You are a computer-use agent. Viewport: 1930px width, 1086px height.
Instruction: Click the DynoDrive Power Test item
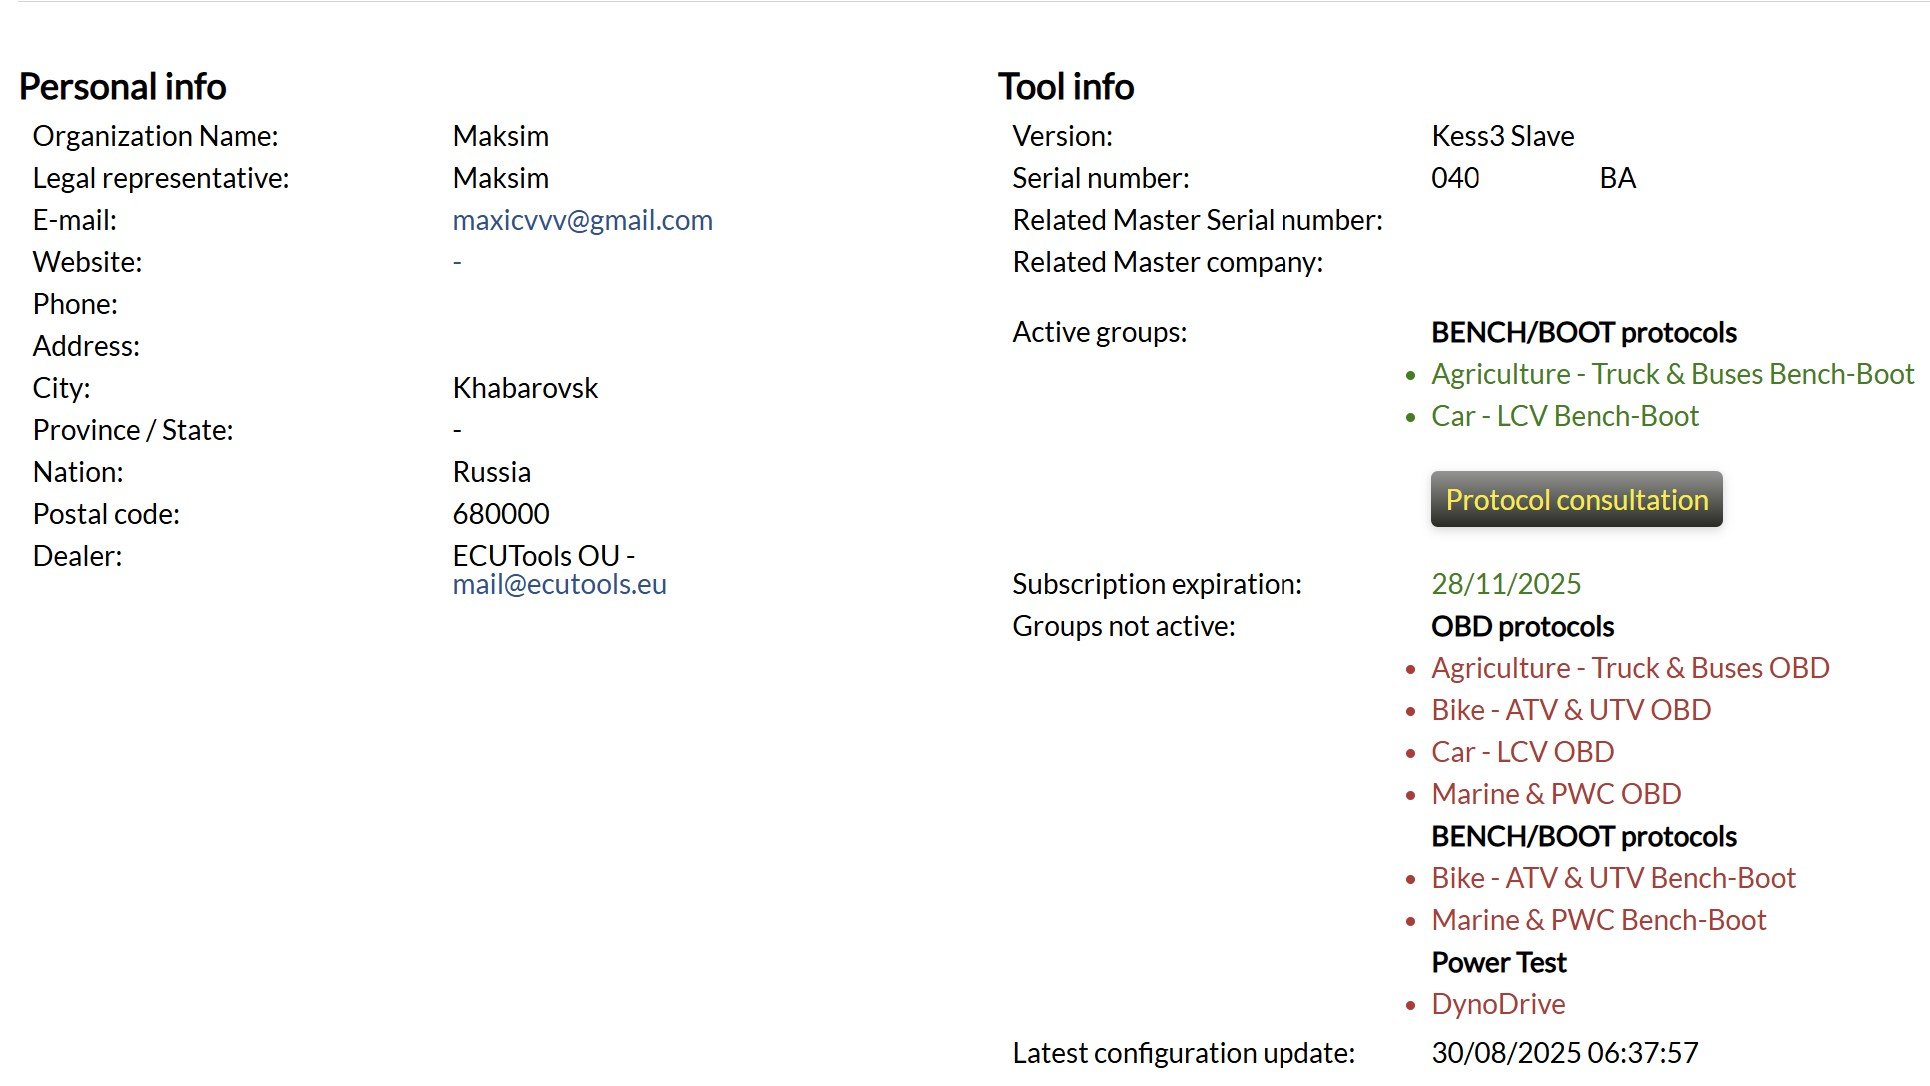pos(1498,1004)
